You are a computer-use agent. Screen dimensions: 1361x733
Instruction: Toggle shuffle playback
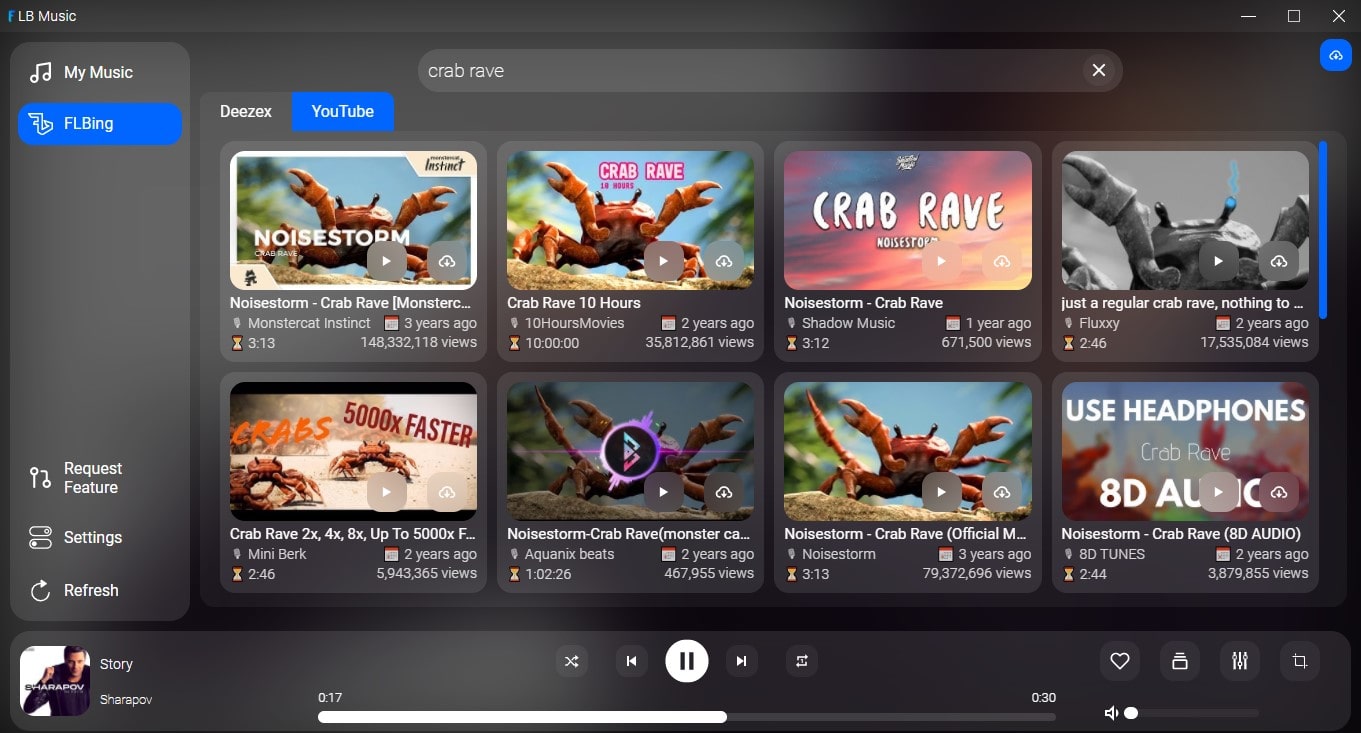(571, 660)
